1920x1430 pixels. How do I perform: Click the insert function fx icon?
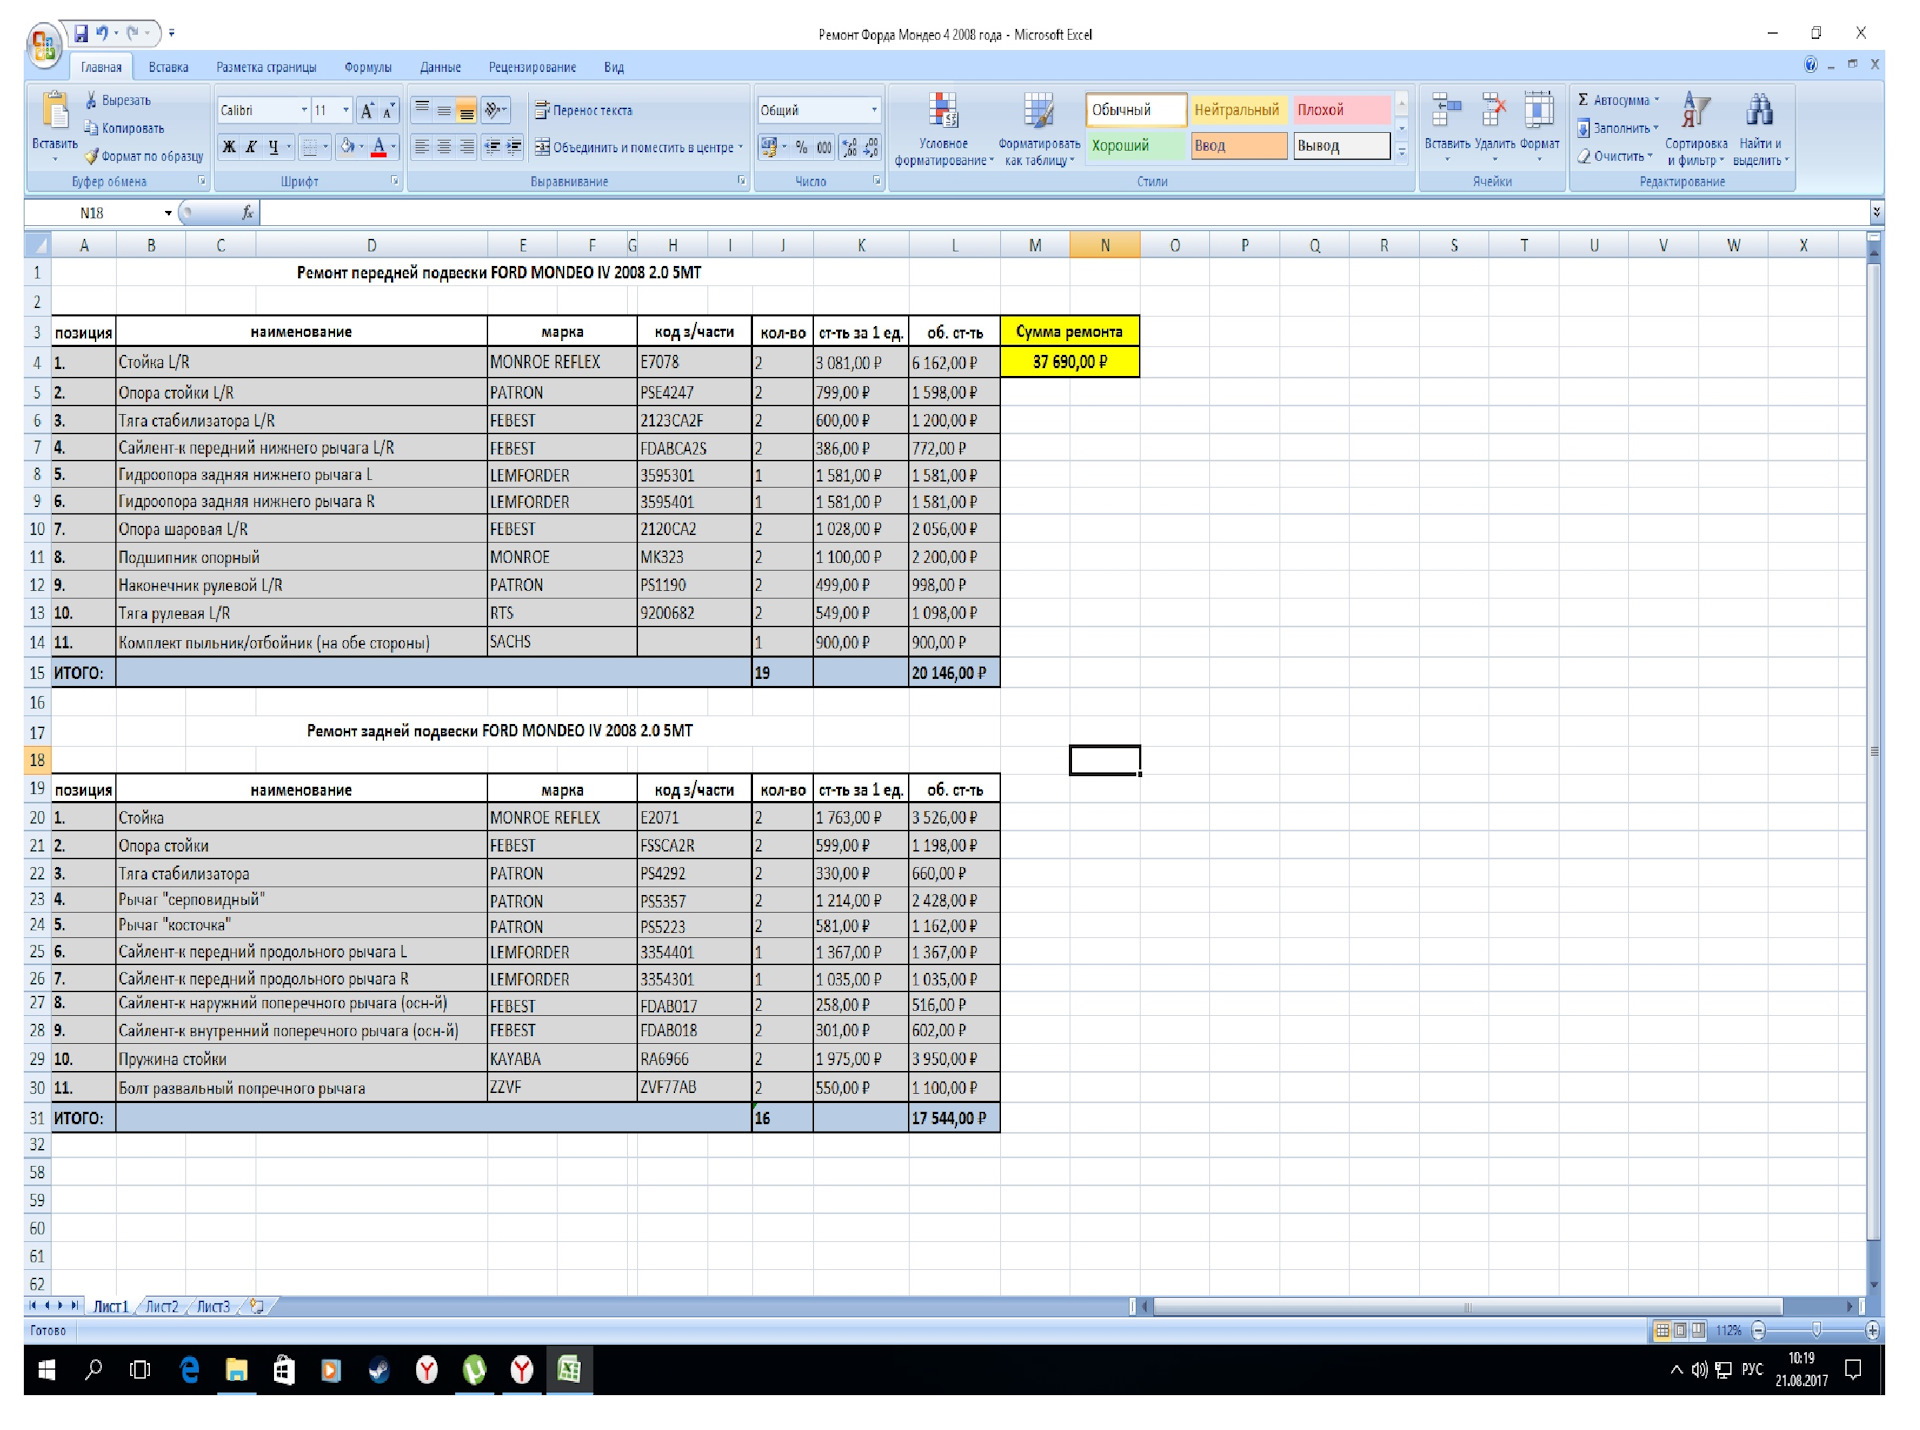(247, 212)
